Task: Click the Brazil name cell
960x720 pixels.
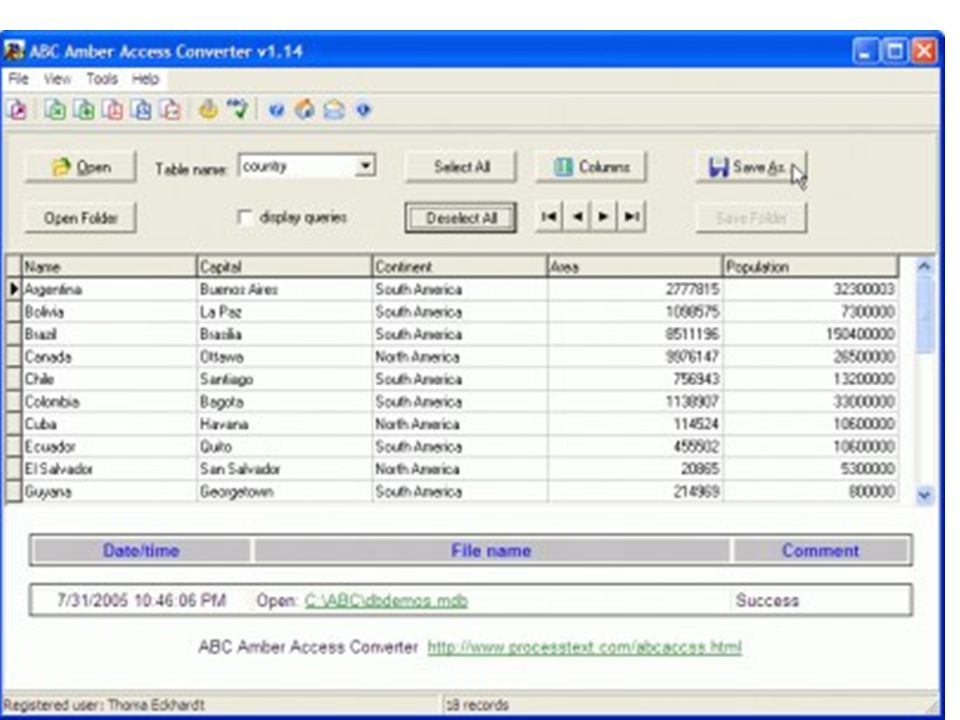Action: [x=110, y=334]
